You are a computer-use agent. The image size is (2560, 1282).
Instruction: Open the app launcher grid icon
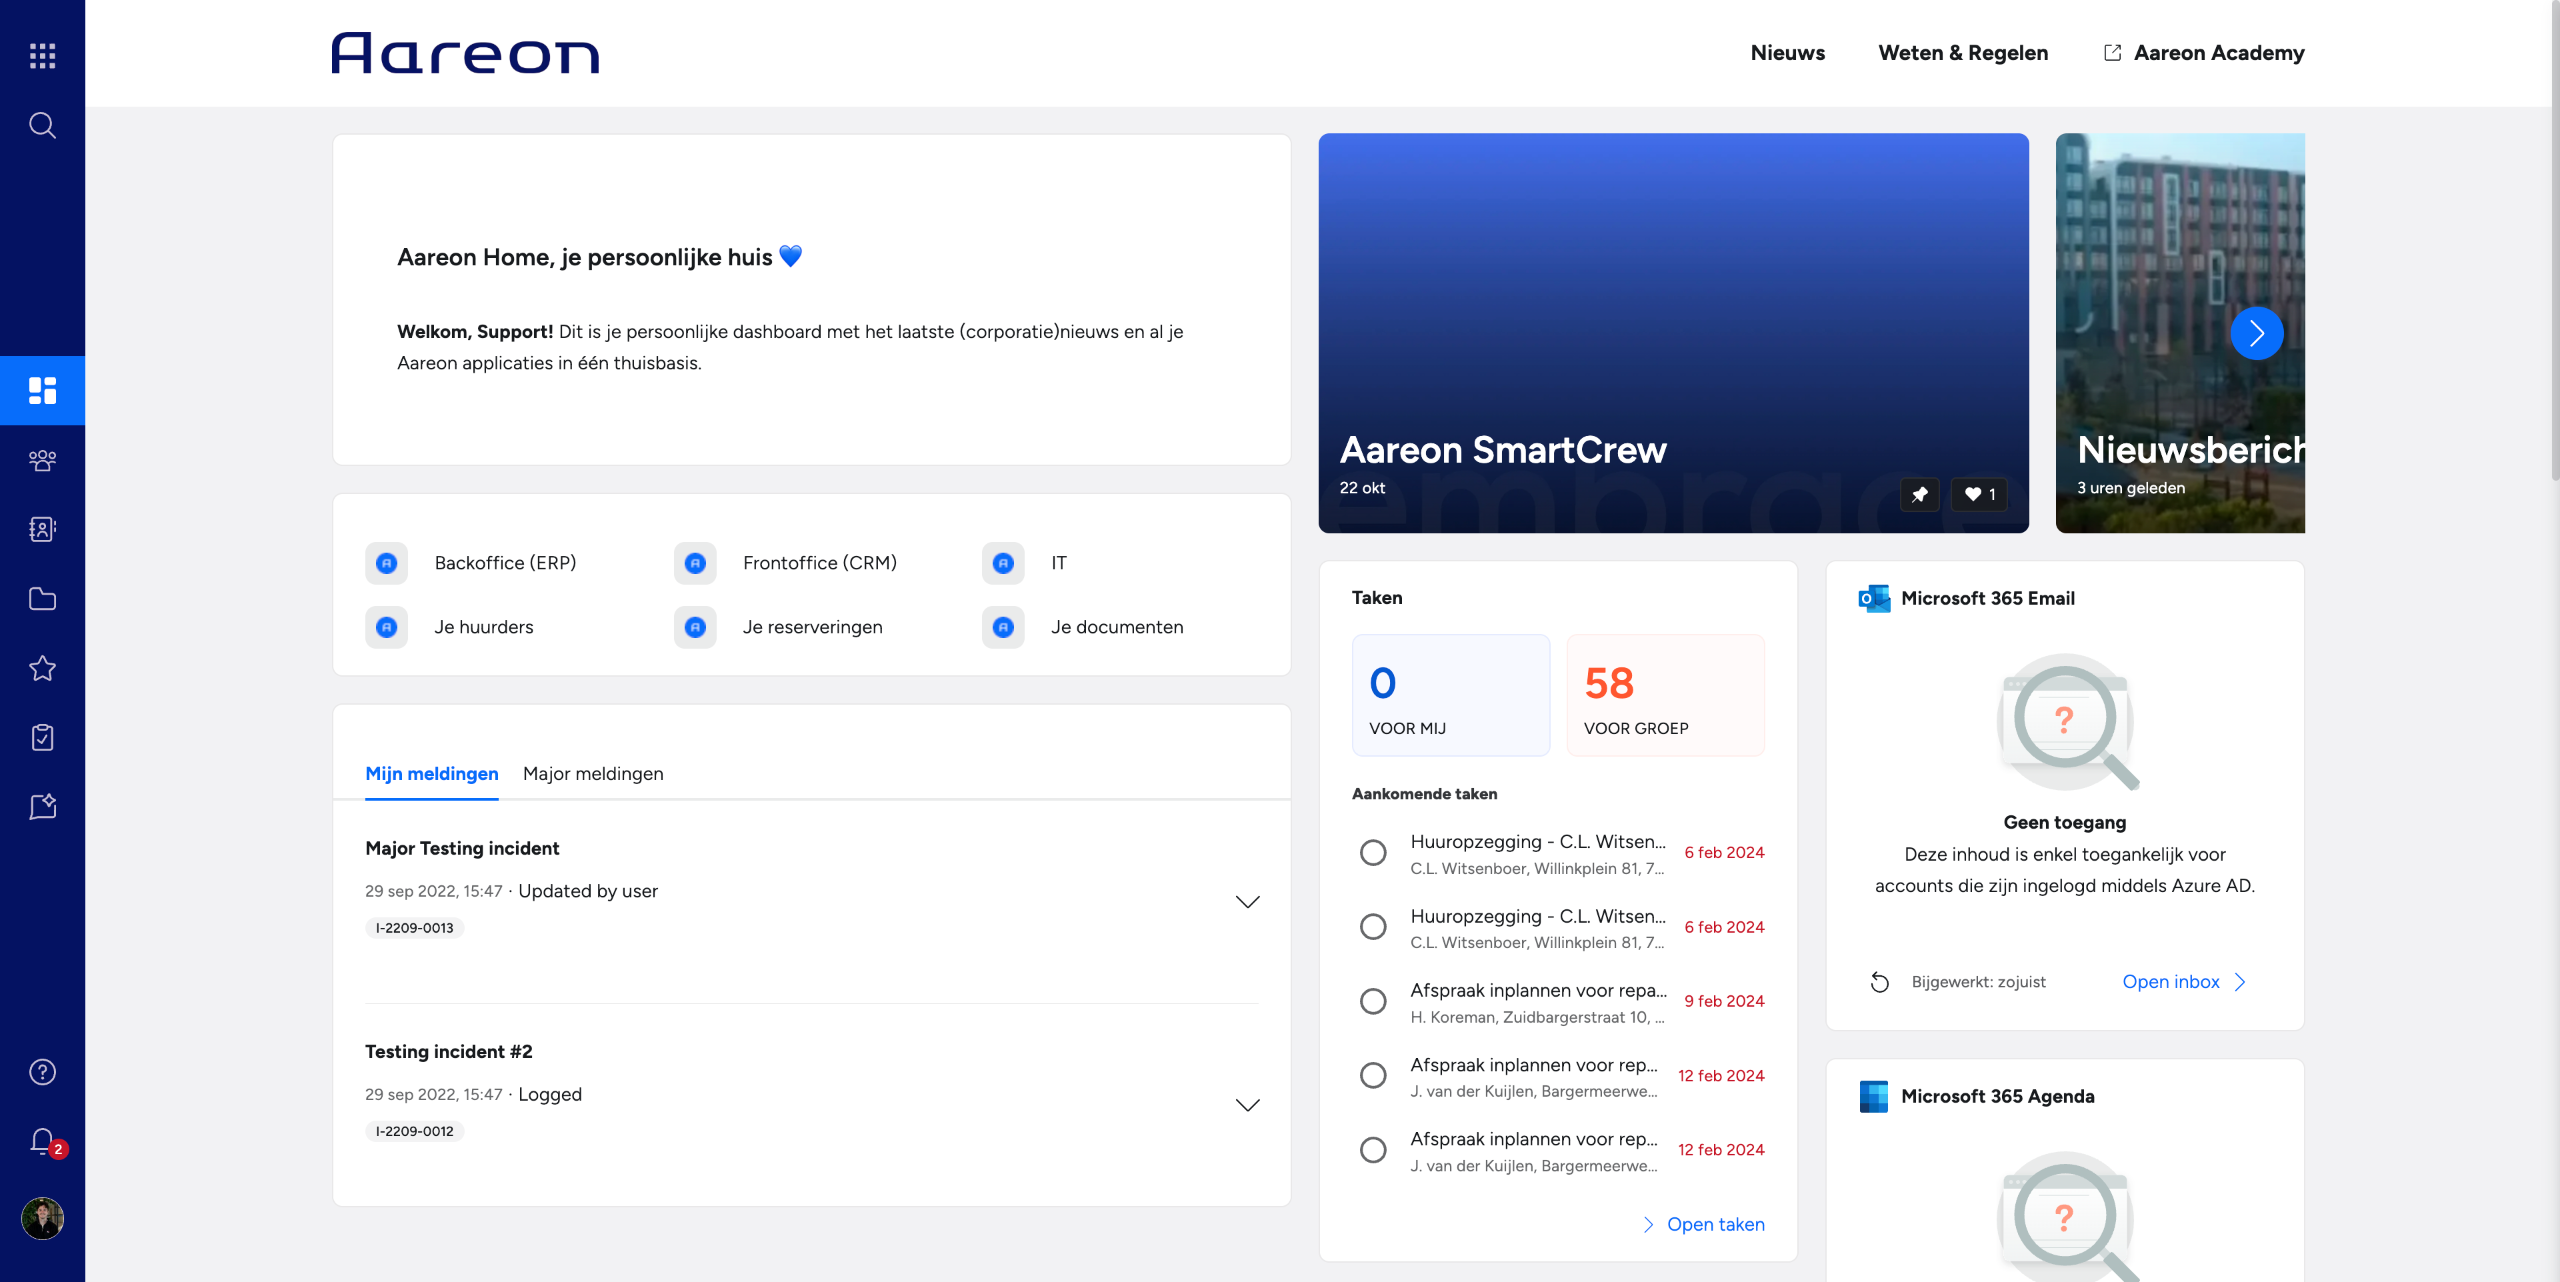coord(42,55)
